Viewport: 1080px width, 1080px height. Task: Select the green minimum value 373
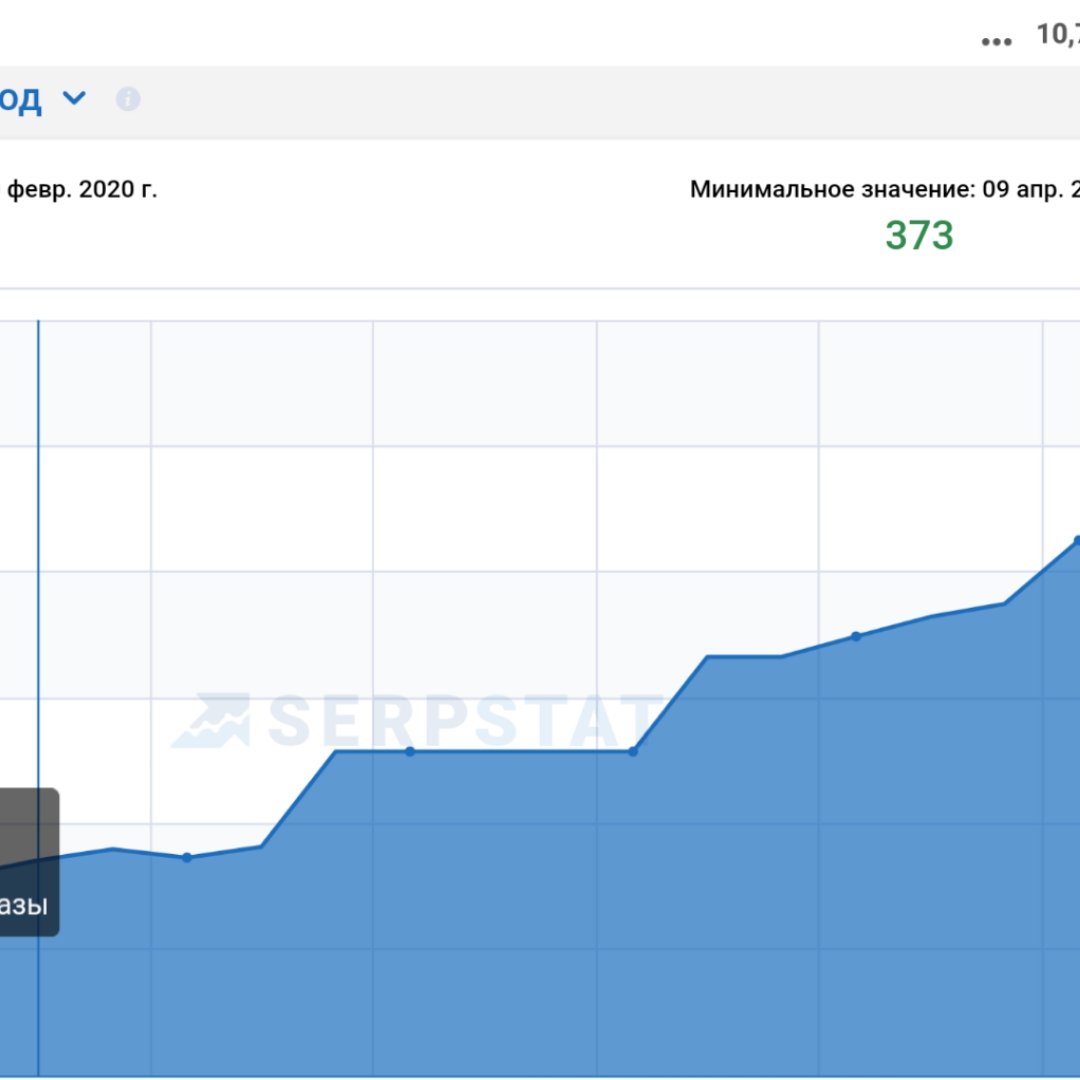[x=919, y=235]
